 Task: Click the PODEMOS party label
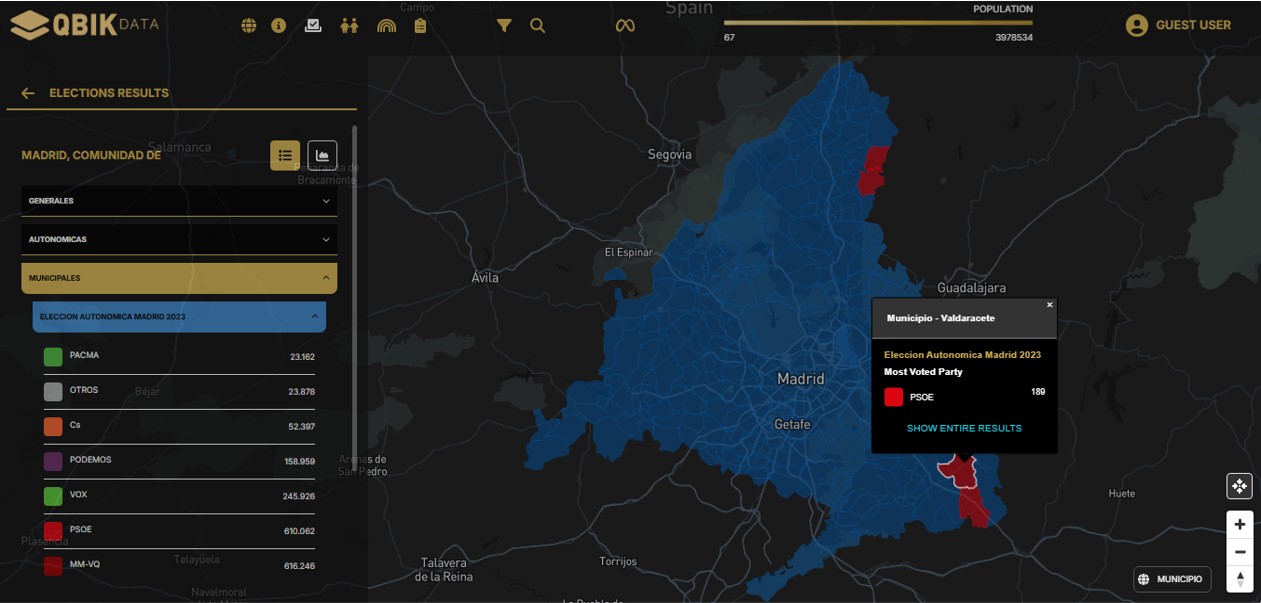point(91,460)
